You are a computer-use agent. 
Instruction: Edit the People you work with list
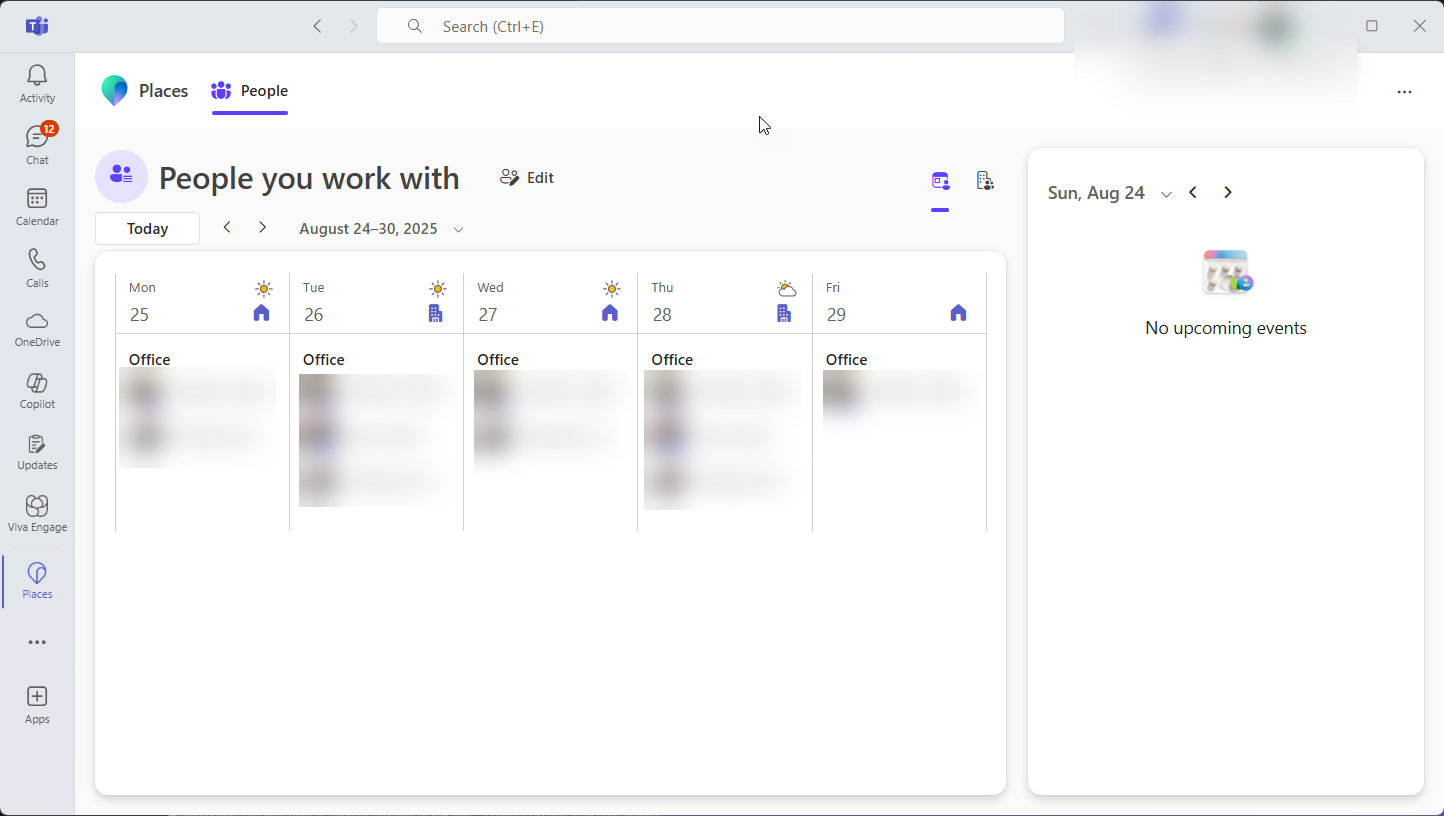click(527, 178)
